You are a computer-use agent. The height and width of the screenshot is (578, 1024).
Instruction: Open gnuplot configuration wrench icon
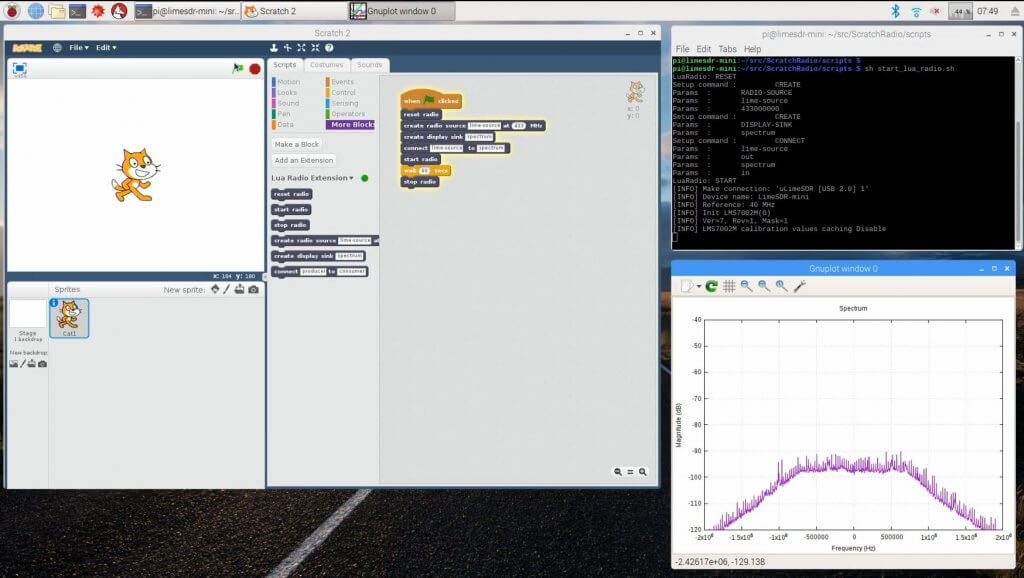click(799, 286)
